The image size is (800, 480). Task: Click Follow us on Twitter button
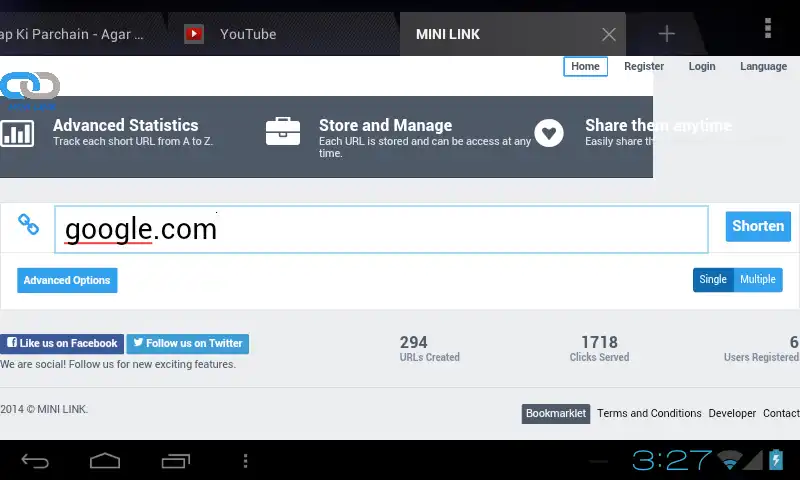coord(188,343)
